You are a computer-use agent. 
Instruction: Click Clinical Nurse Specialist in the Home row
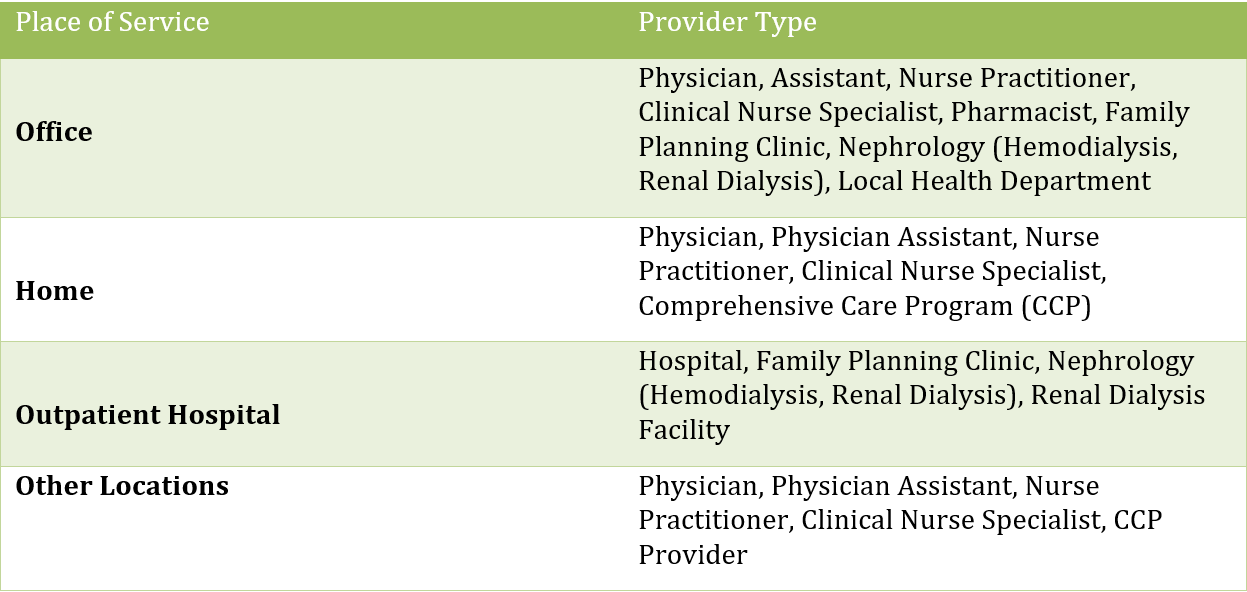click(950, 272)
